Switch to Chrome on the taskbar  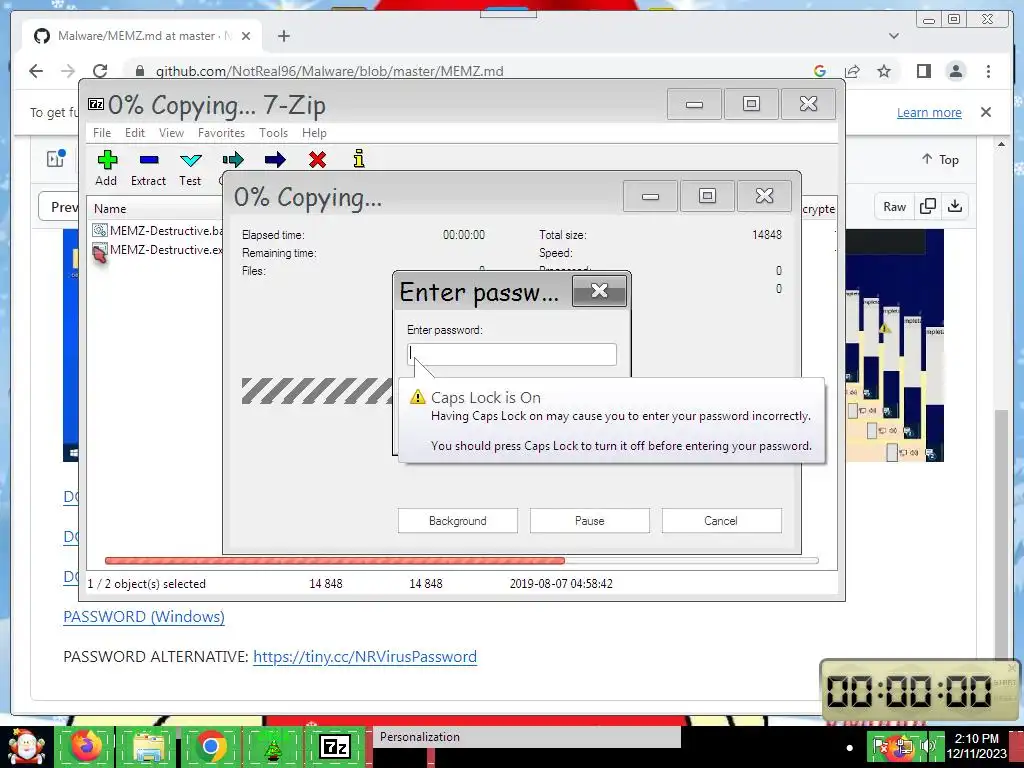click(210, 746)
